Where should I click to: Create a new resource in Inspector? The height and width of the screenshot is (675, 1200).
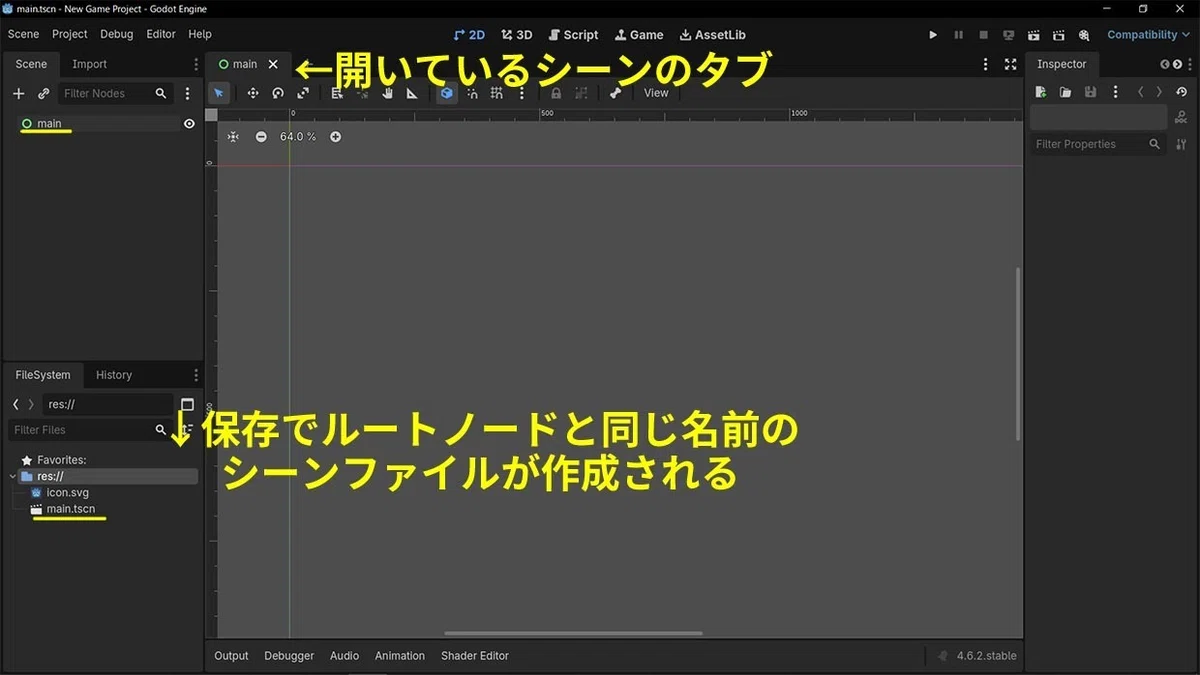click(x=1041, y=92)
